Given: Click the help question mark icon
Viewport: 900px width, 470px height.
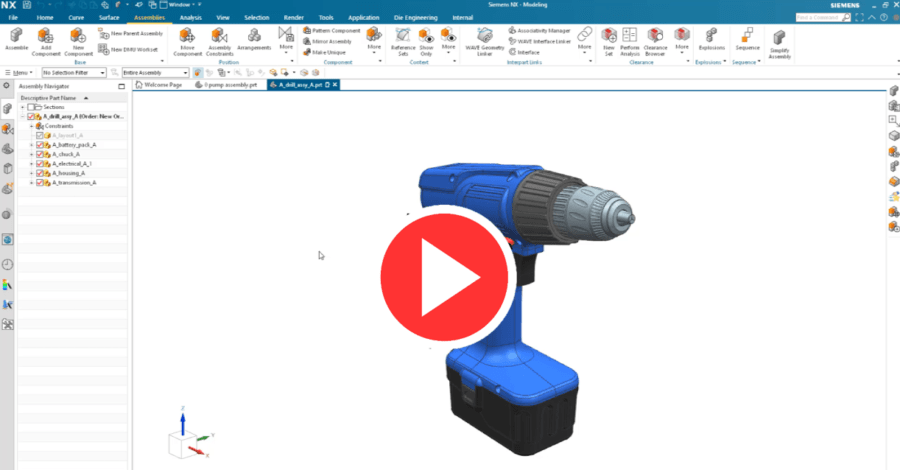Looking at the screenshot, I should [884, 18].
